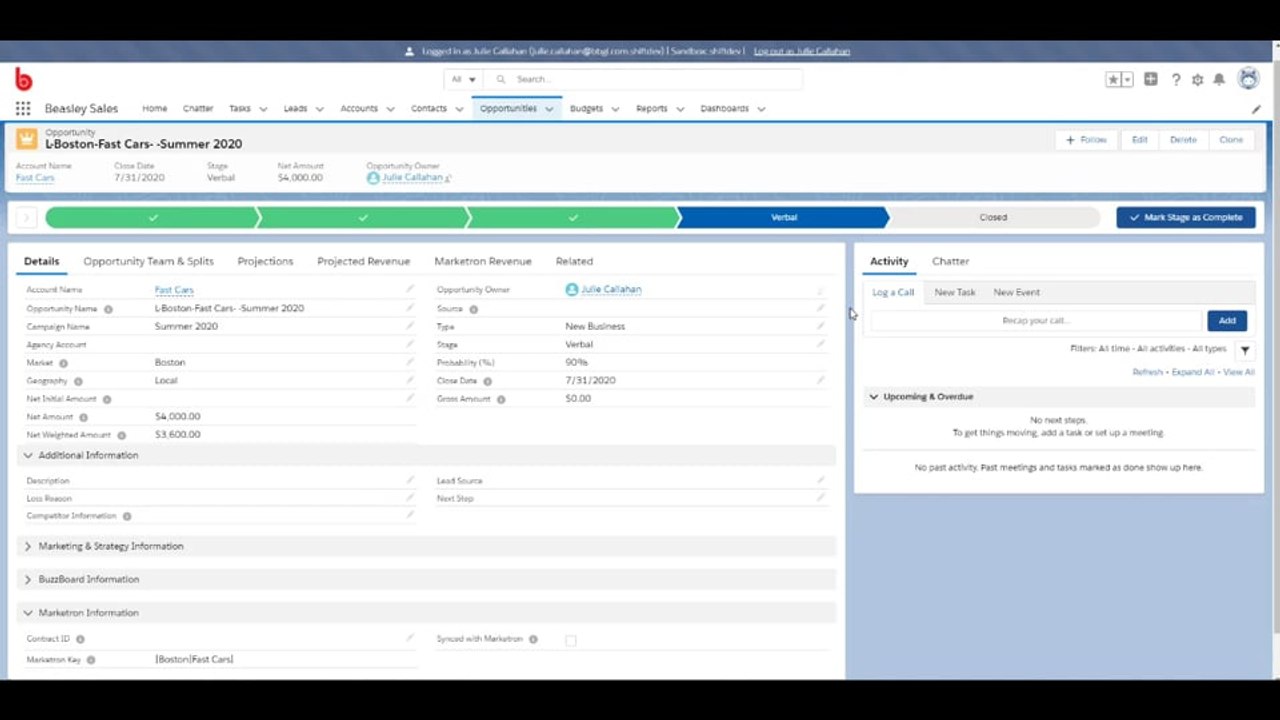Image resolution: width=1280 pixels, height=720 pixels.
Task: Open the user profile avatar menu
Action: (1248, 78)
